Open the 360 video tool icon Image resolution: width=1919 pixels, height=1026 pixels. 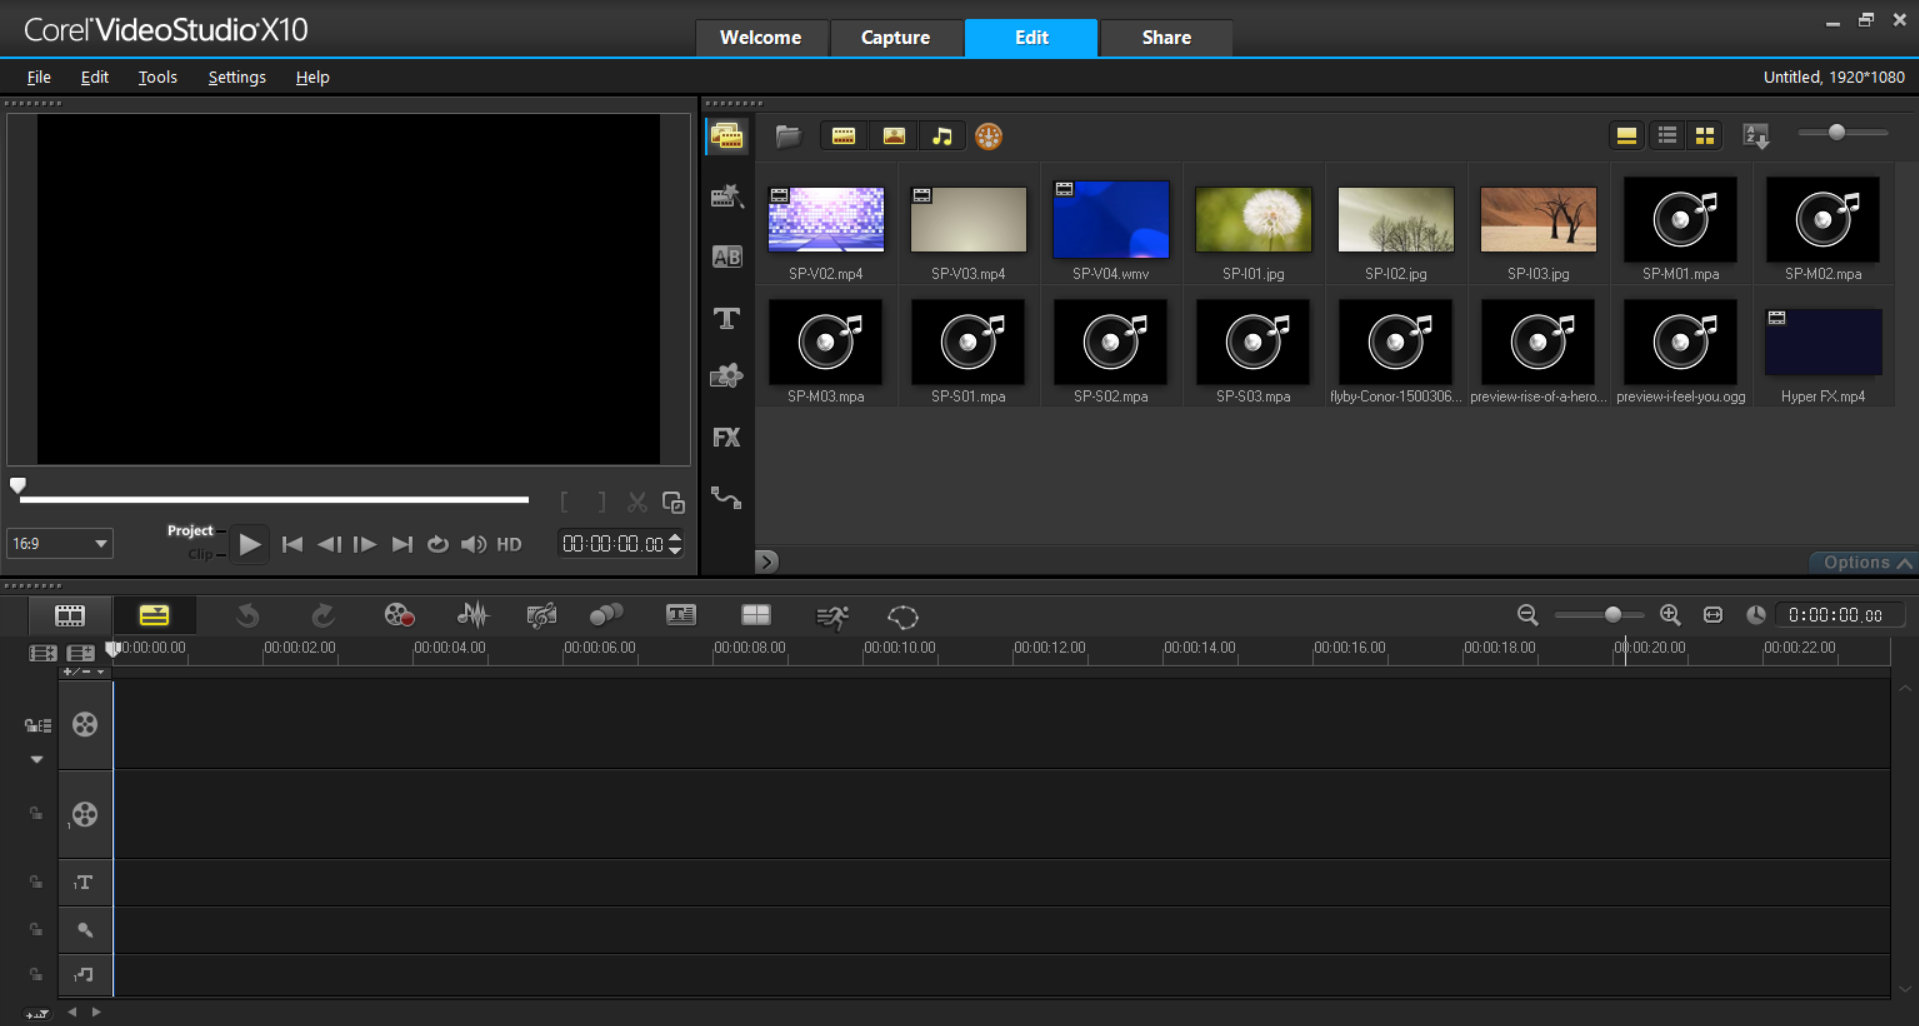click(903, 617)
